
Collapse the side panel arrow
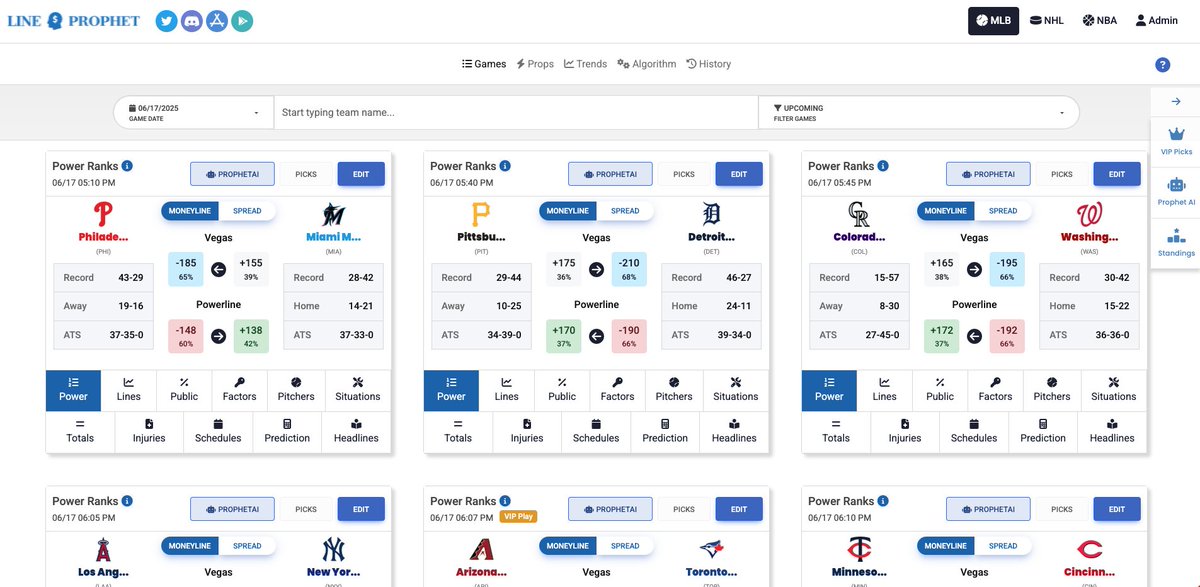coord(1176,101)
